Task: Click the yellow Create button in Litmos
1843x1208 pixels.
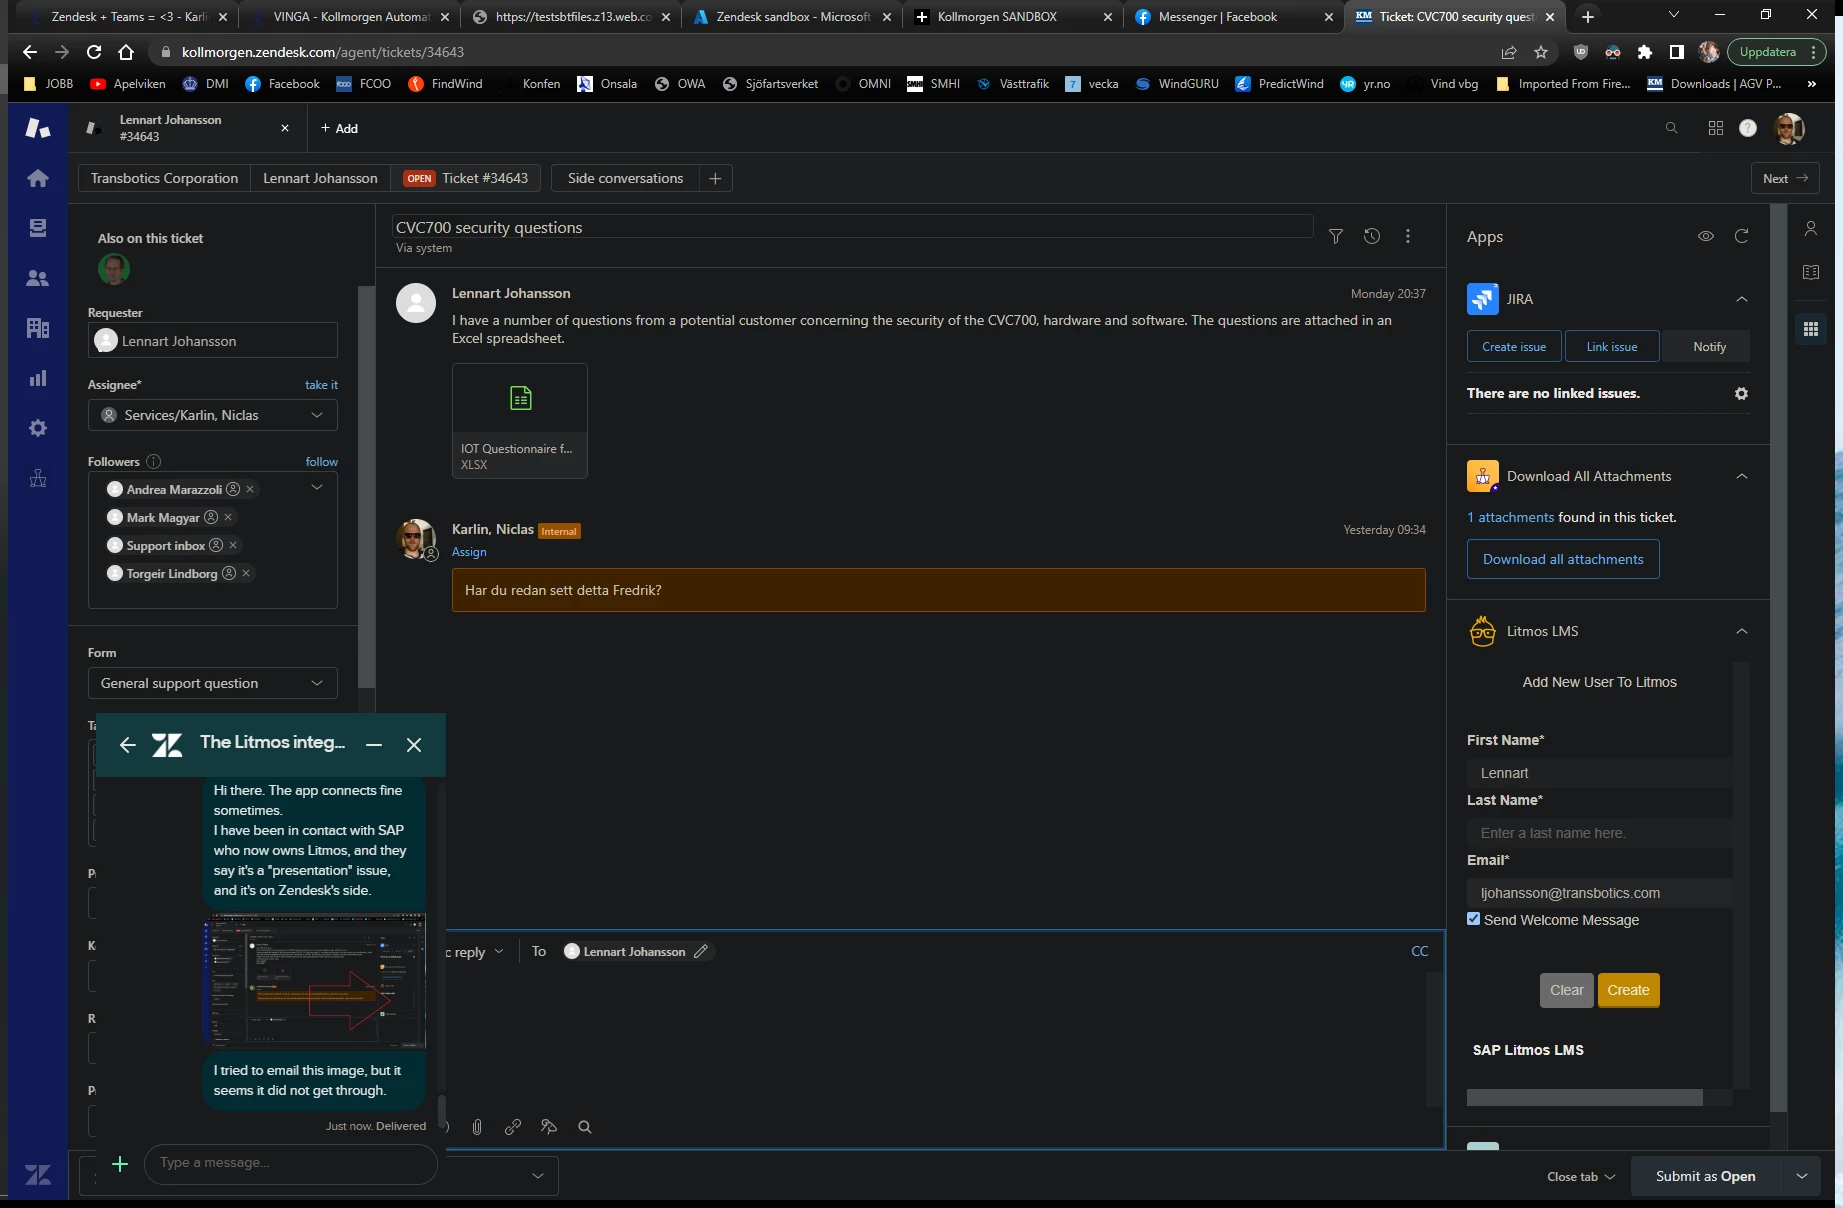Action: (x=1628, y=990)
